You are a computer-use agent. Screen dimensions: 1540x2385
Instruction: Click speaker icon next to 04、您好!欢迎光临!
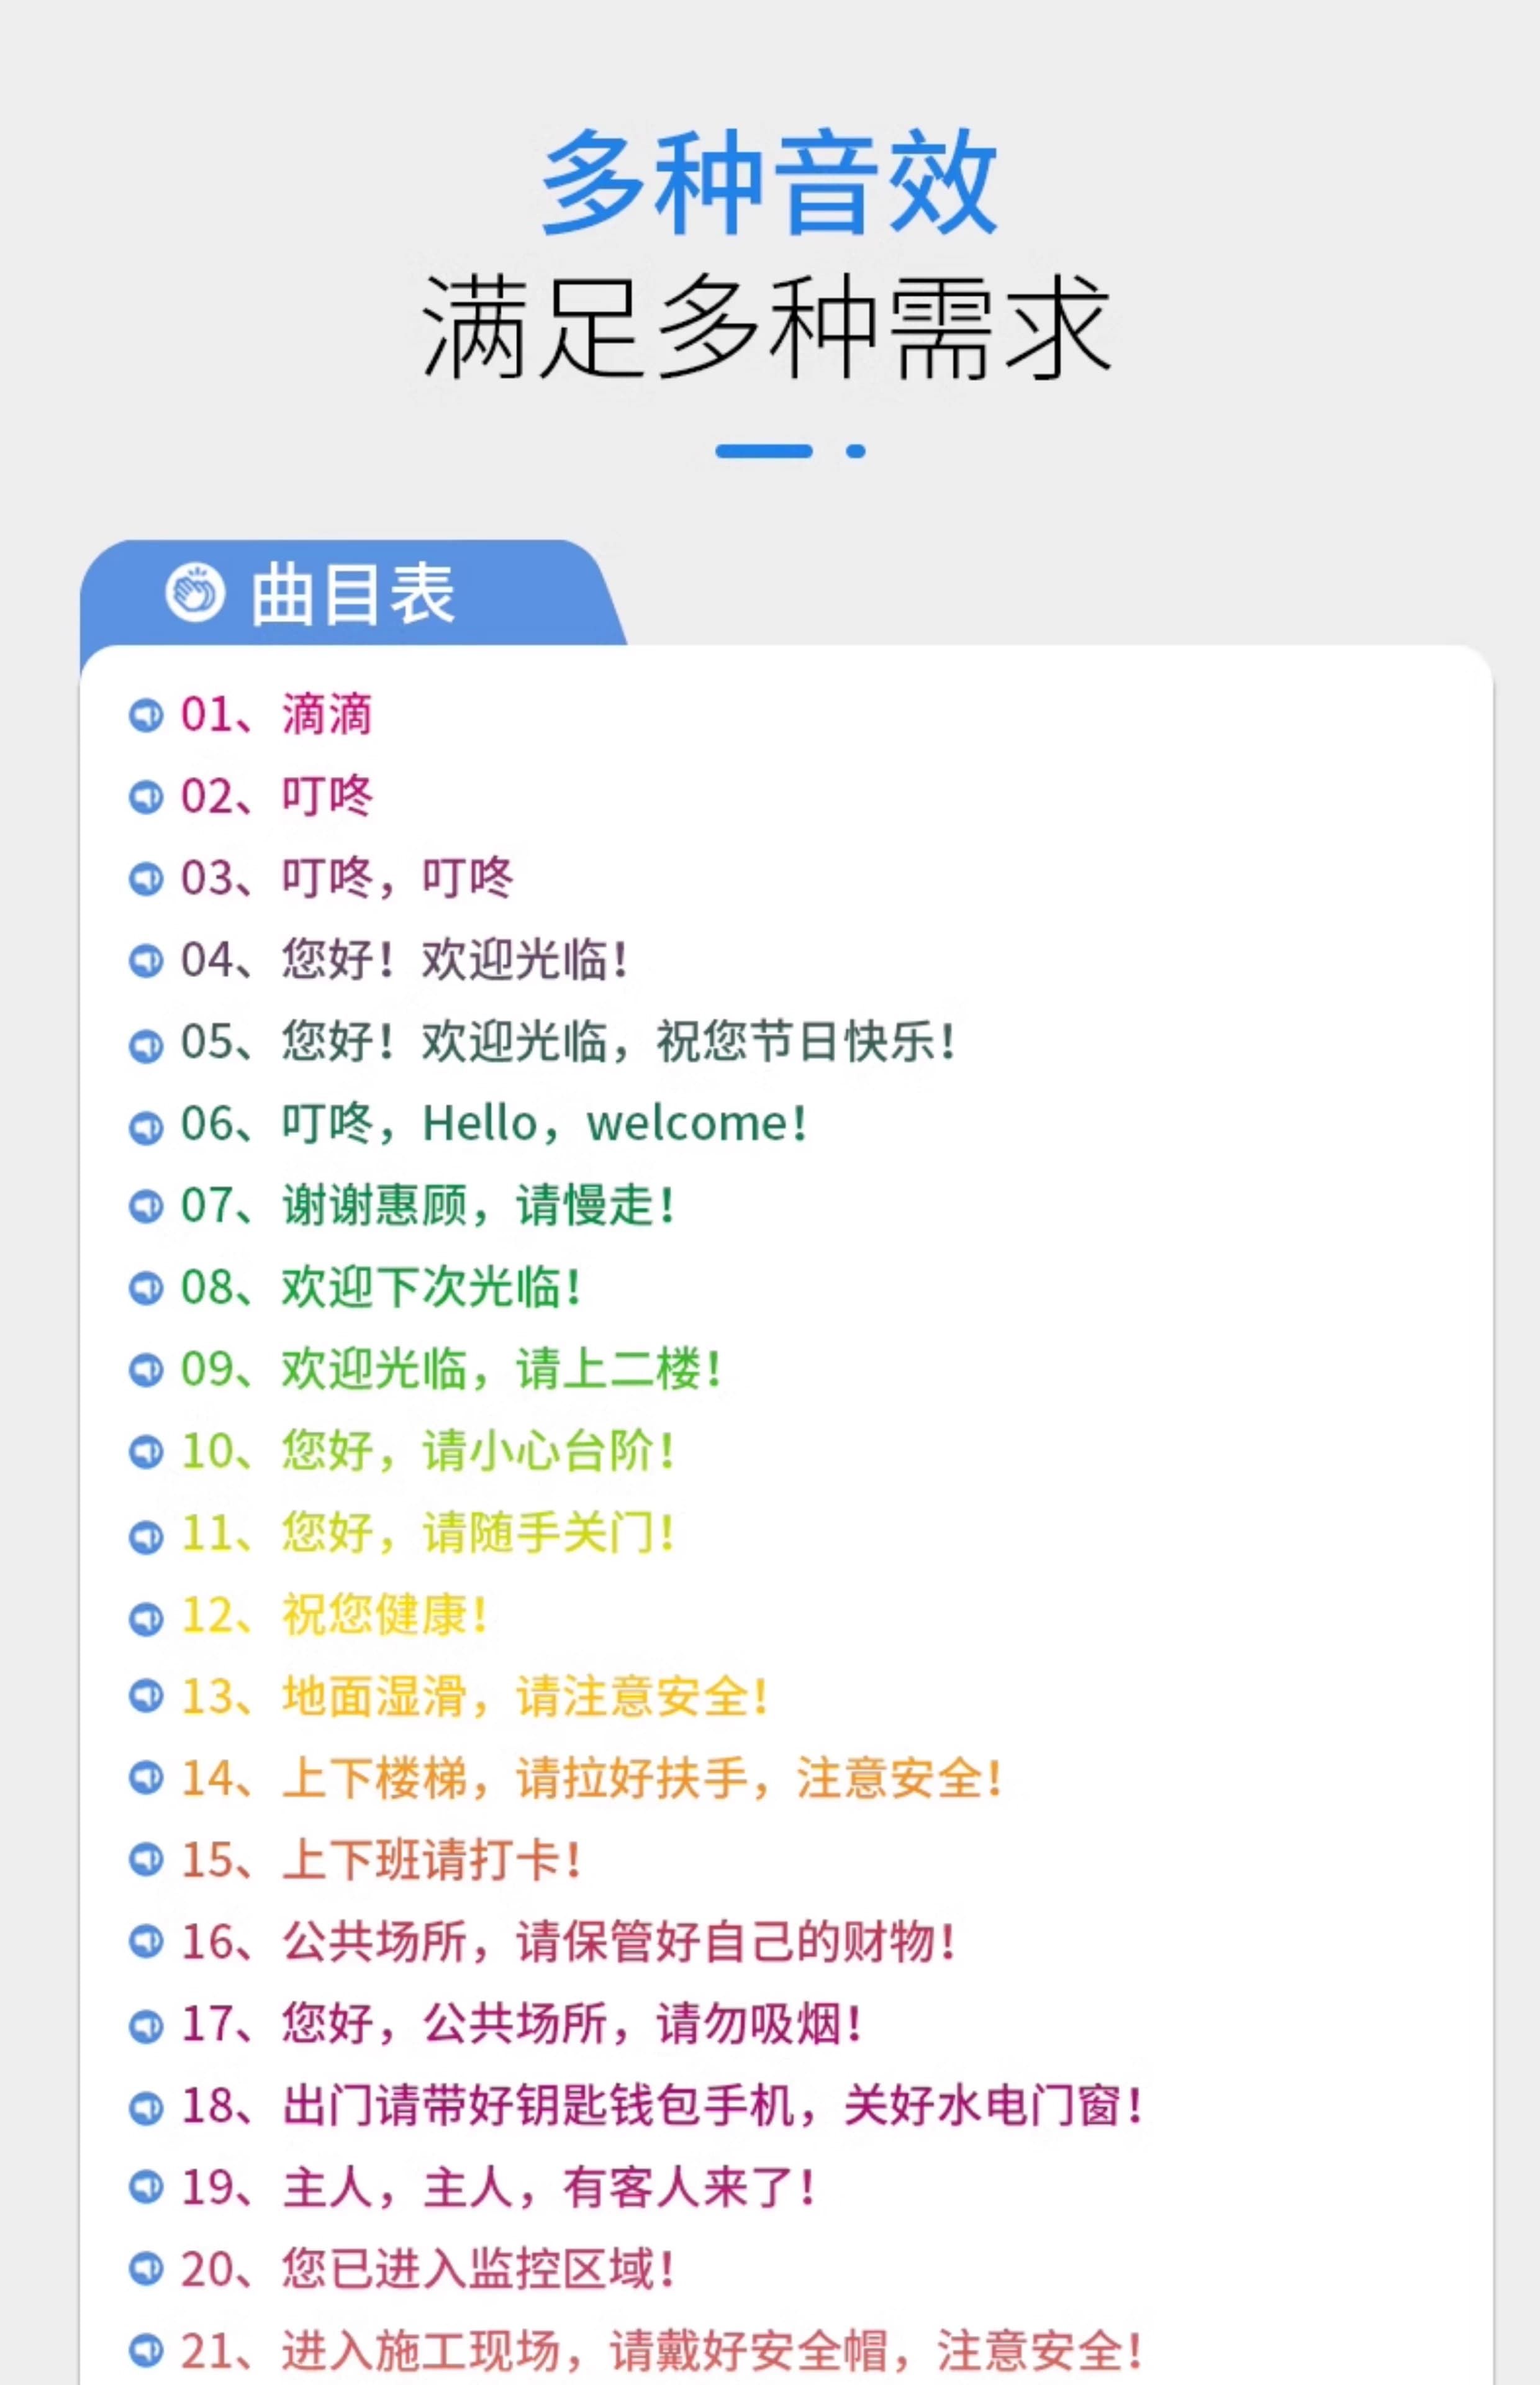[146, 962]
